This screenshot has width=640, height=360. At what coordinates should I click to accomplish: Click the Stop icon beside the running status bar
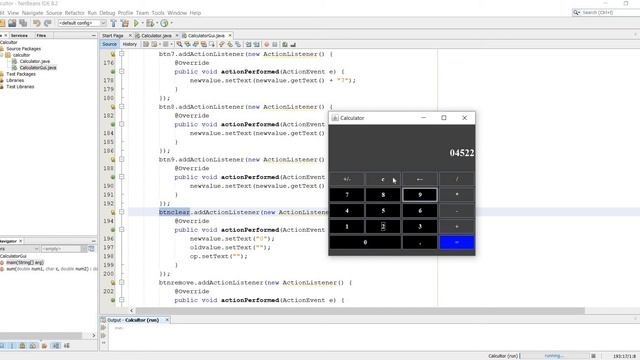[593, 356]
